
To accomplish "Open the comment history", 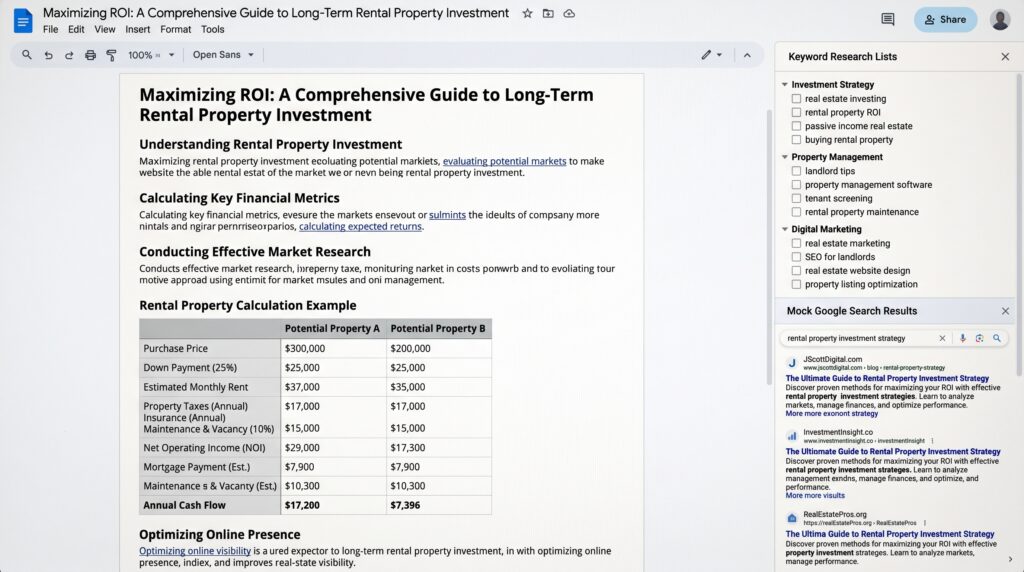I will (x=888, y=20).
